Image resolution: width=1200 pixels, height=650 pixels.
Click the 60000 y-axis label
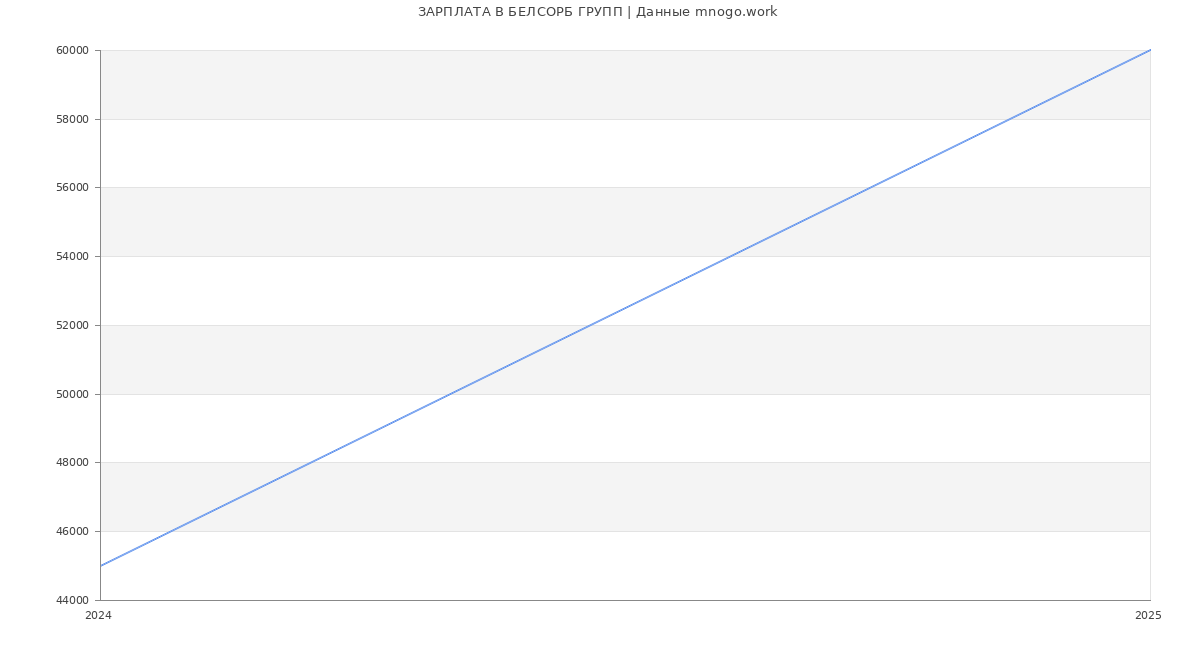pos(72,50)
